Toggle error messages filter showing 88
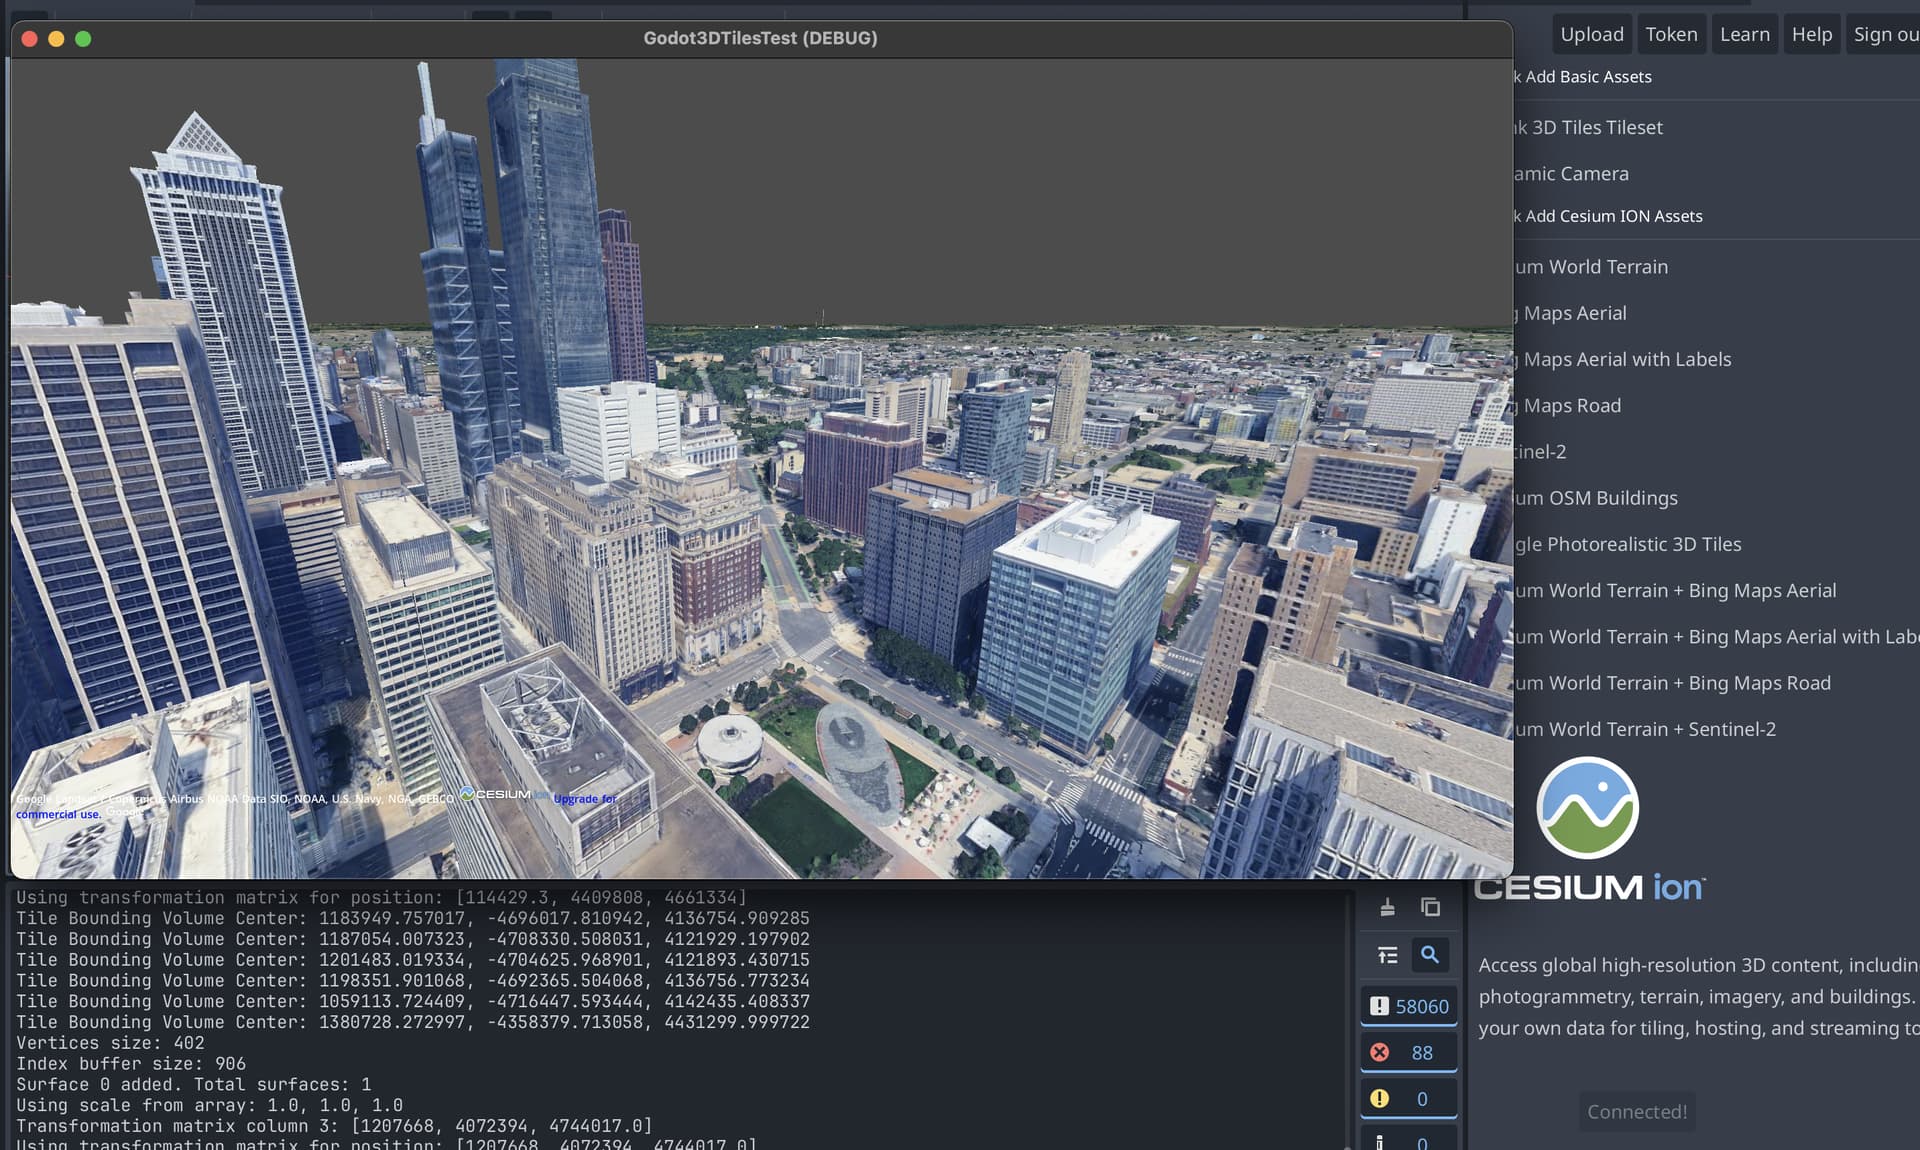The height and width of the screenshot is (1150, 1920). (1408, 1052)
